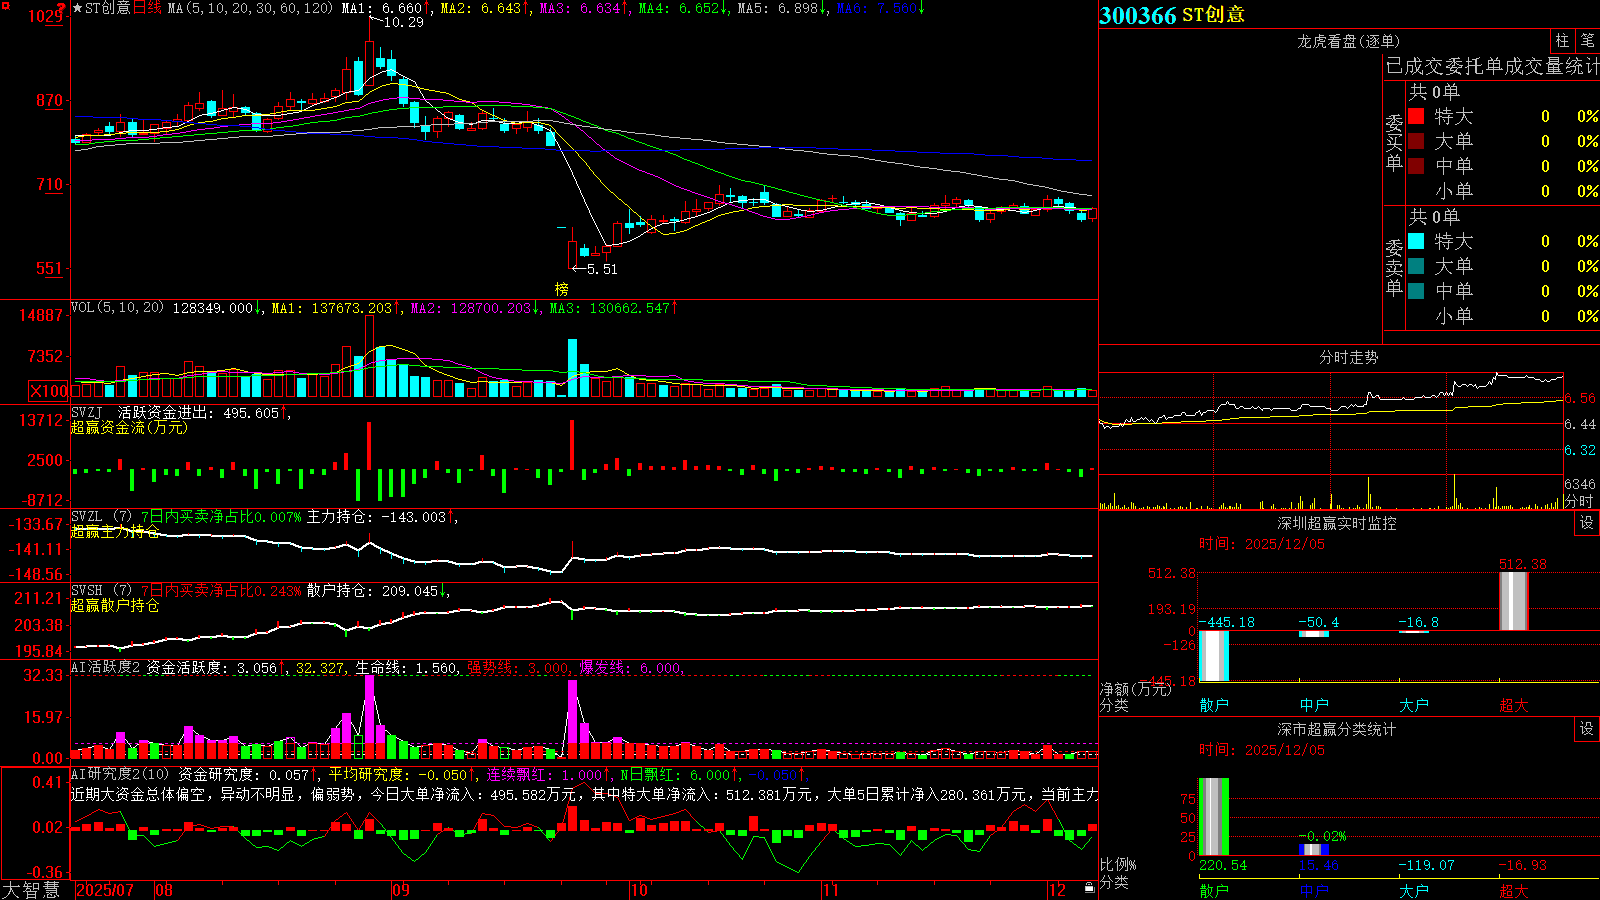Jump to month 08 on the time axis
This screenshot has height=900, width=1600.
click(x=164, y=890)
